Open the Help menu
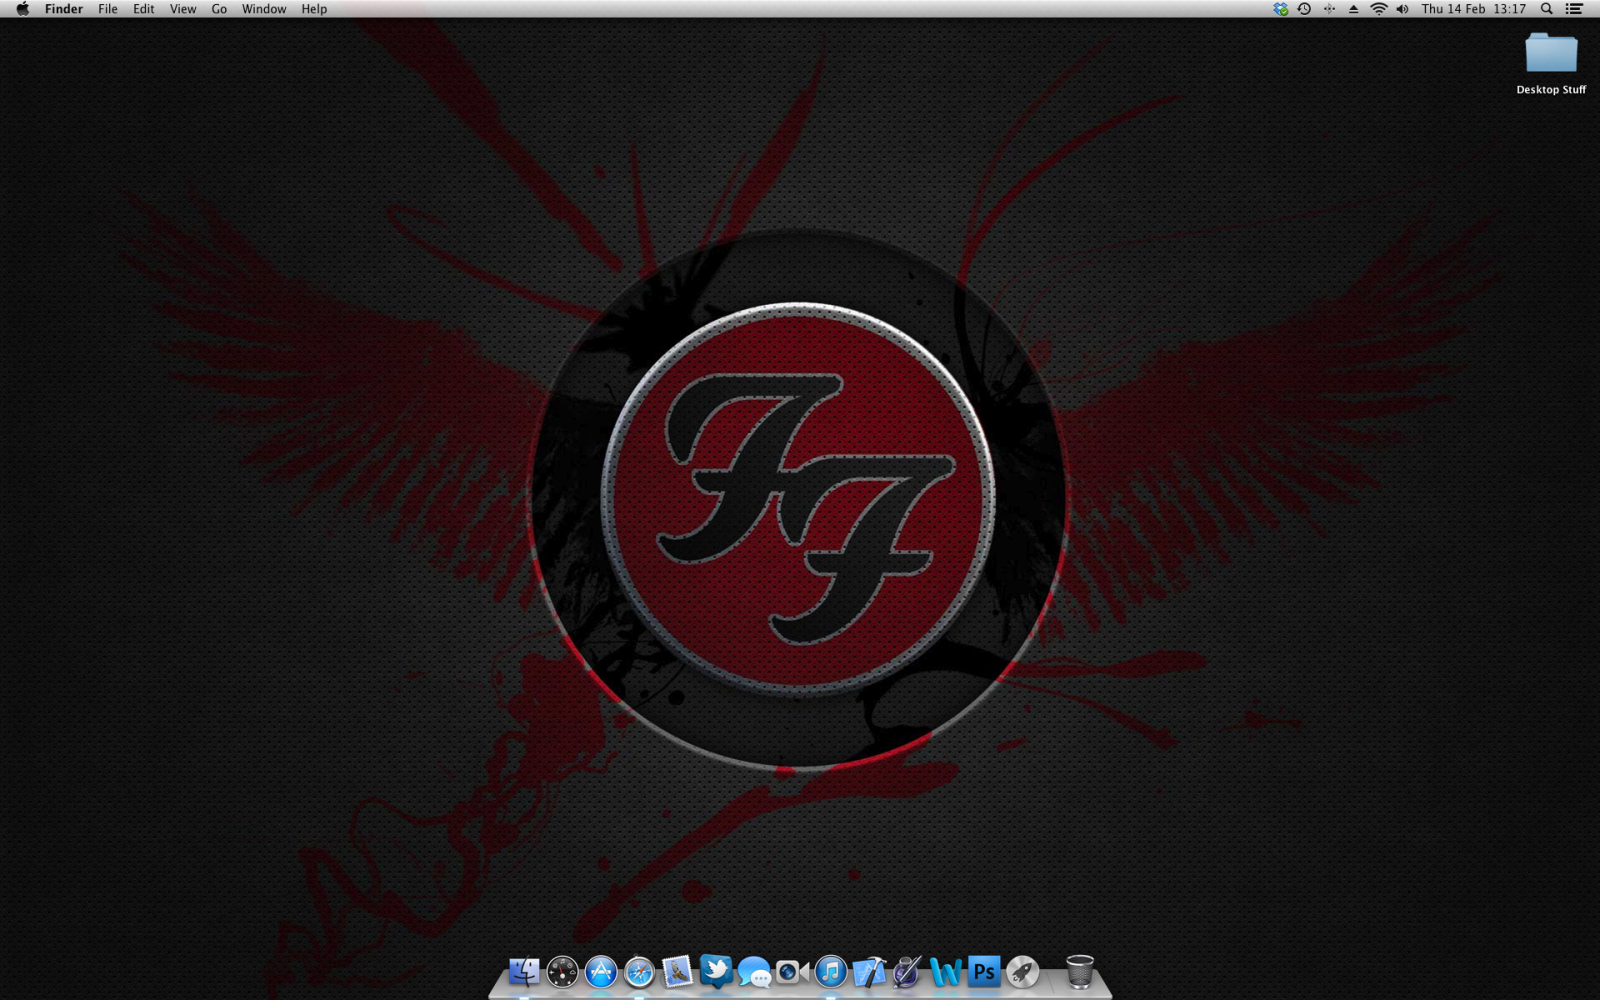The width and height of the screenshot is (1600, 1000). tap(314, 9)
